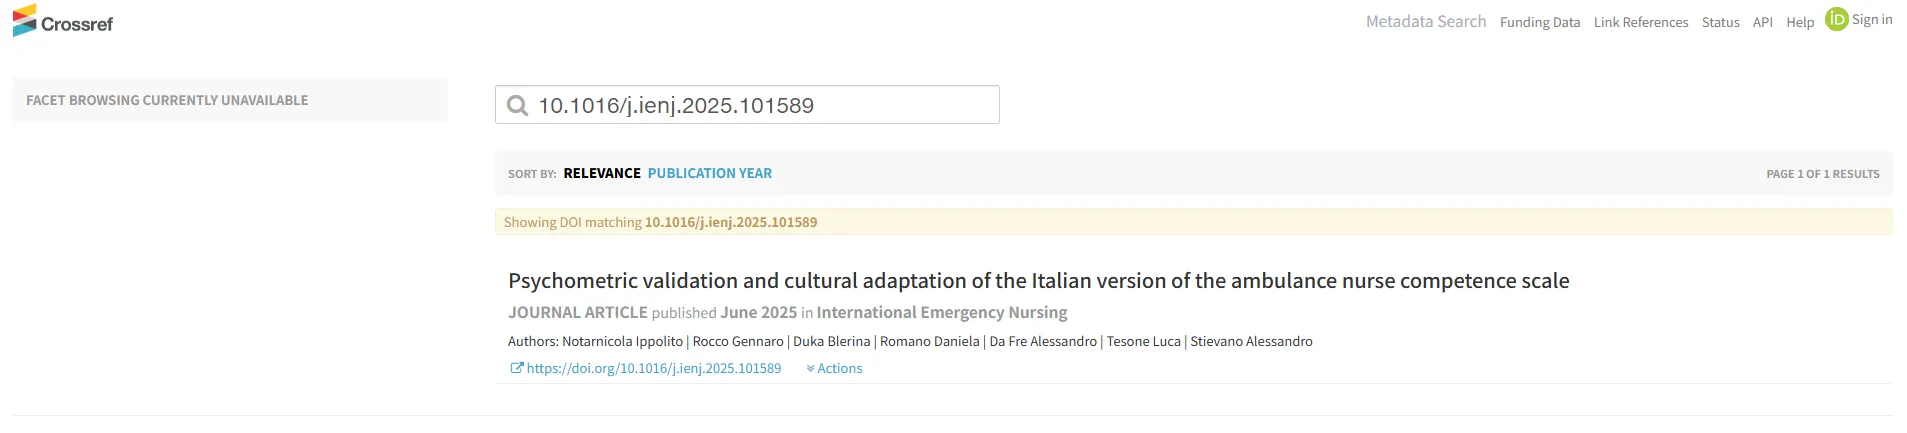
Task: Go to Link References
Action: click(x=1640, y=22)
